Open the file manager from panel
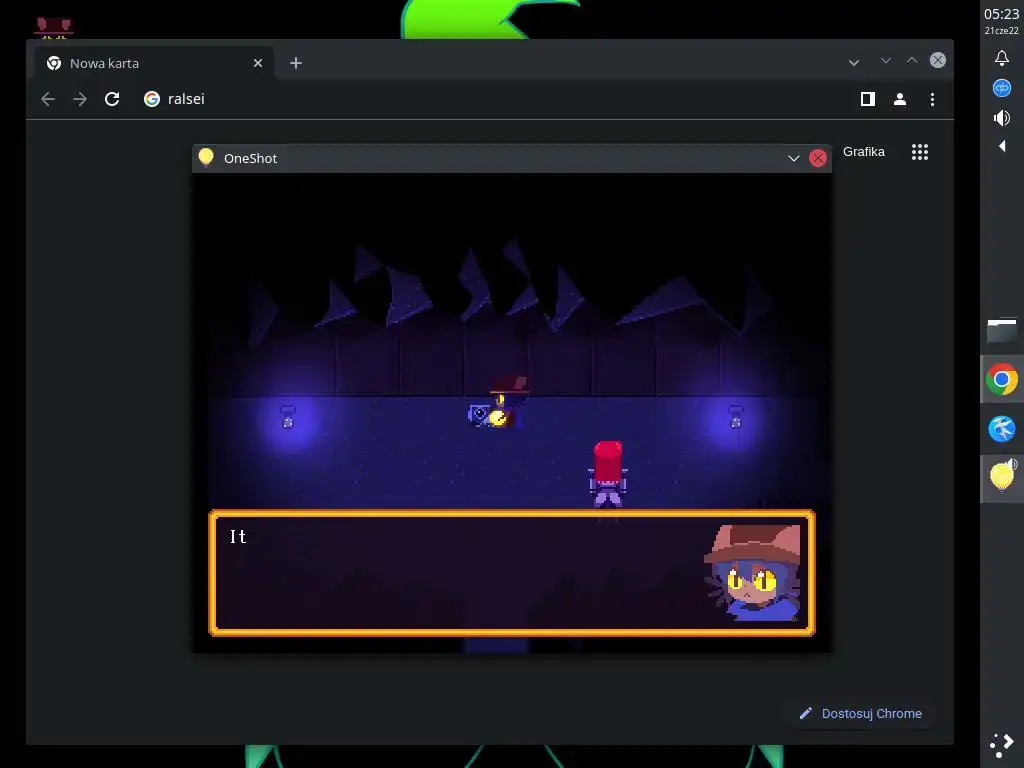The width and height of the screenshot is (1024, 768). pos(1002,331)
